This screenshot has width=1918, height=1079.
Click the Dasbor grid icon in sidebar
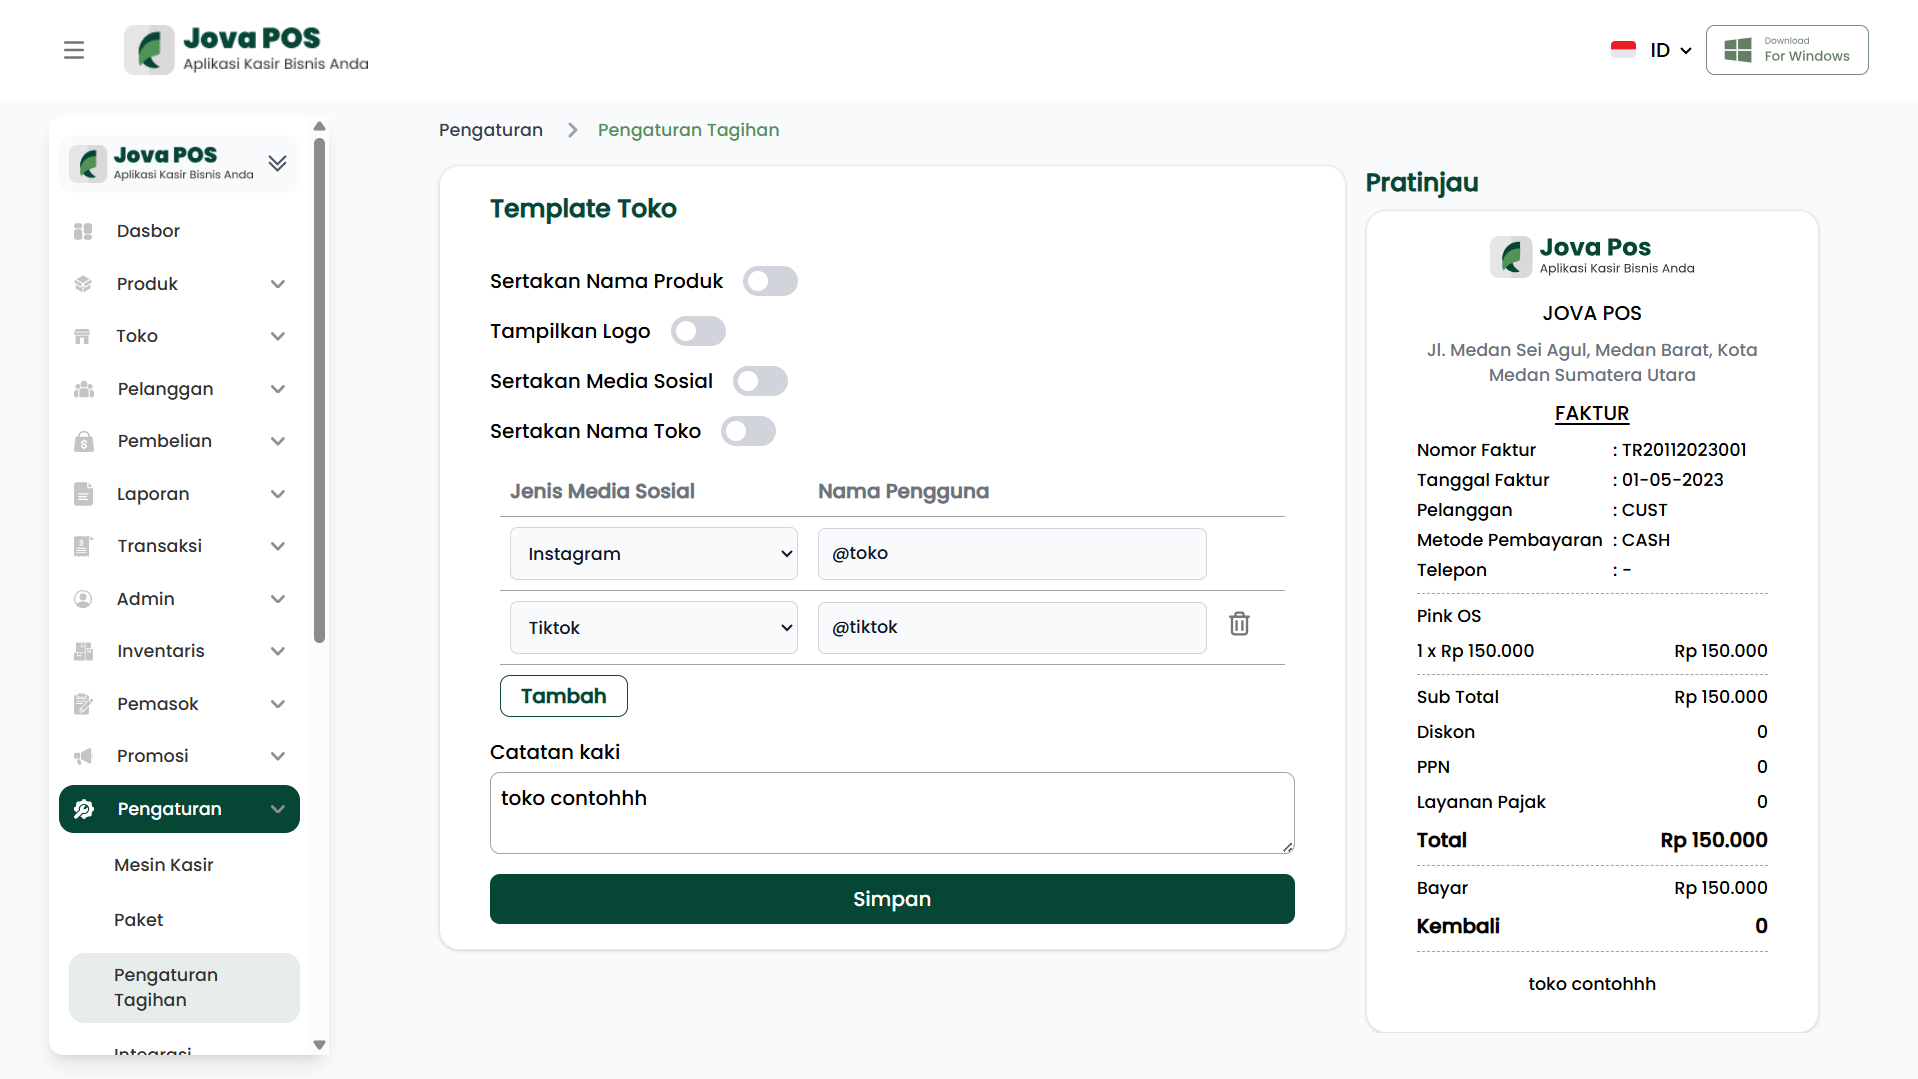83,232
